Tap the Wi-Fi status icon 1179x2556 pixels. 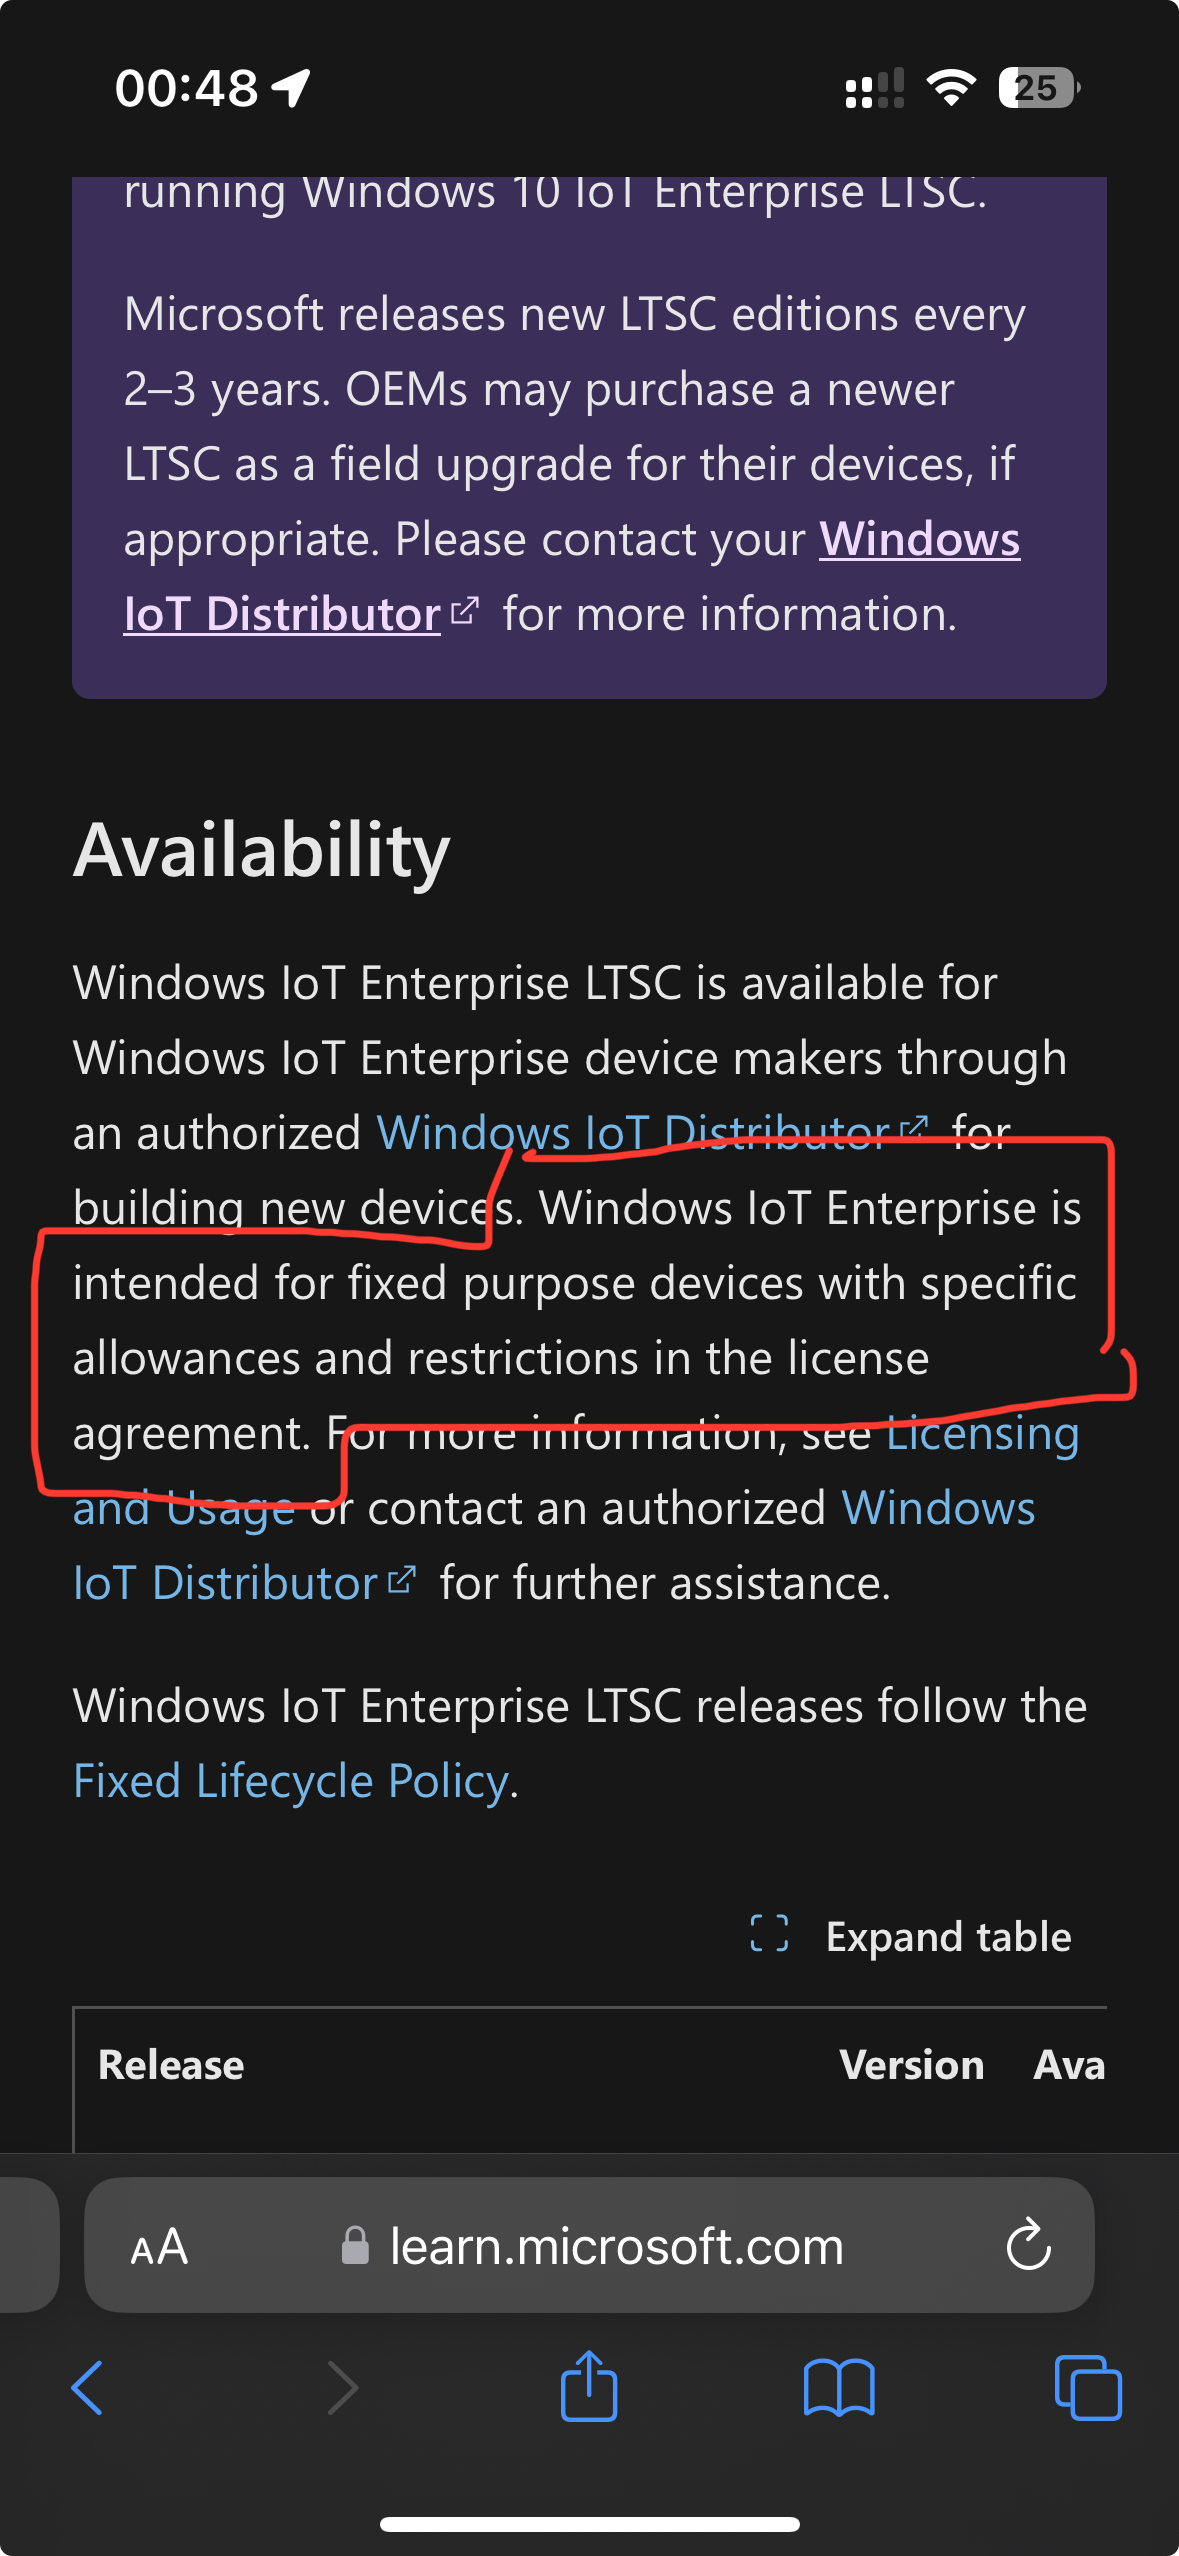point(950,88)
